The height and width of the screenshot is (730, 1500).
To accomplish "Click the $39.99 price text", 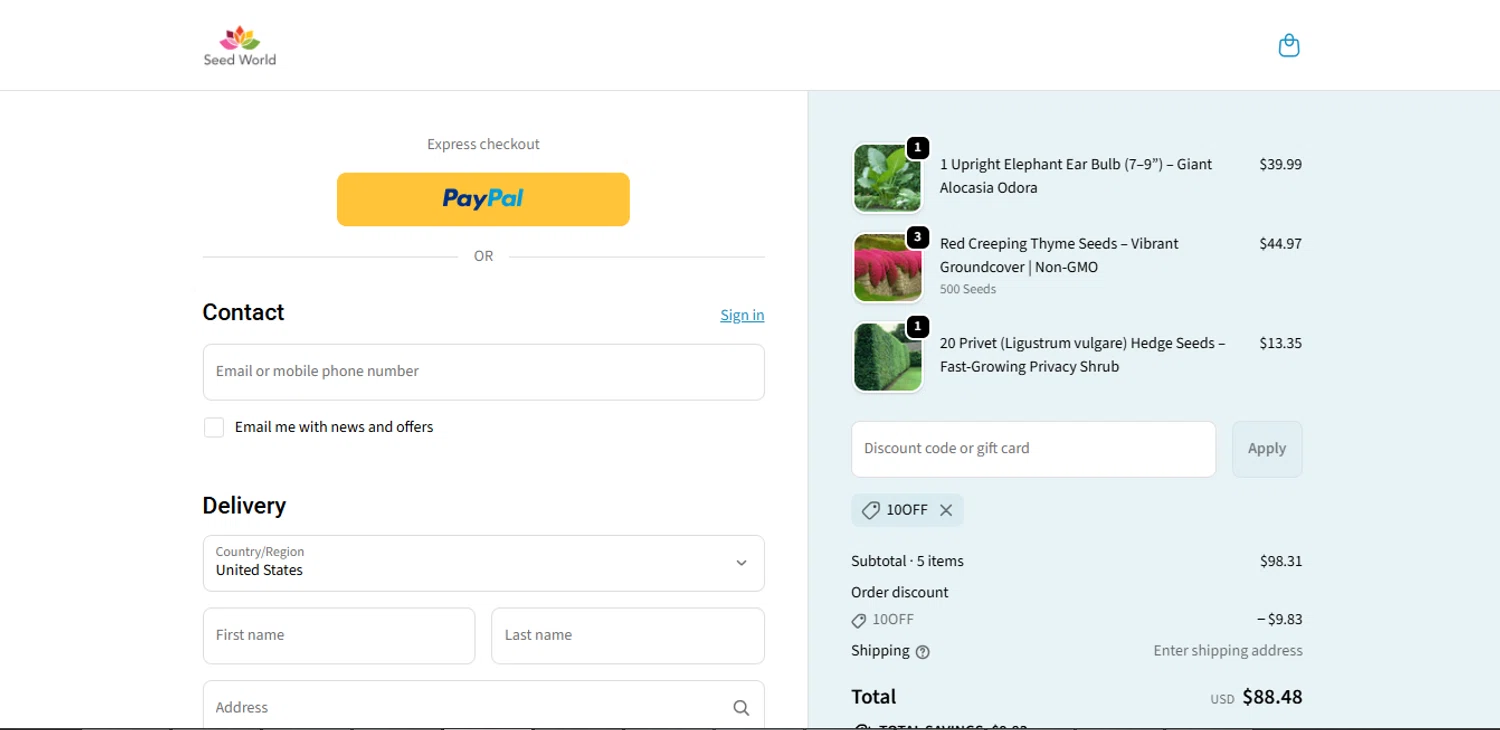I will pyautogui.click(x=1280, y=164).
